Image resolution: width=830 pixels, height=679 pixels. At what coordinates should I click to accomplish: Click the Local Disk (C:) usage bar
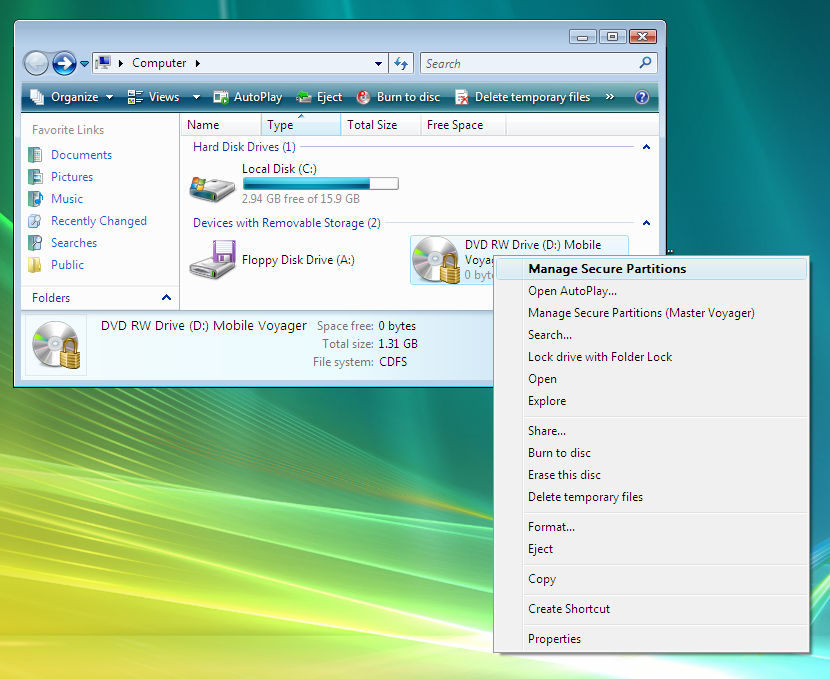[x=321, y=184]
